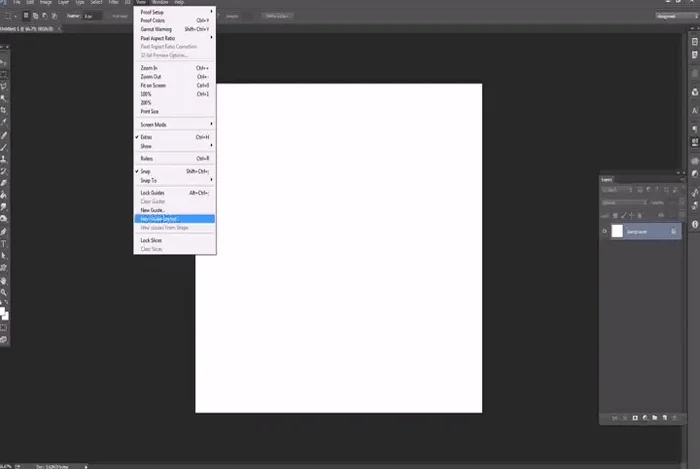Viewport: 700px width, 469px height.
Task: Select the Zoom tool in the toolbox
Action: (x=4, y=293)
